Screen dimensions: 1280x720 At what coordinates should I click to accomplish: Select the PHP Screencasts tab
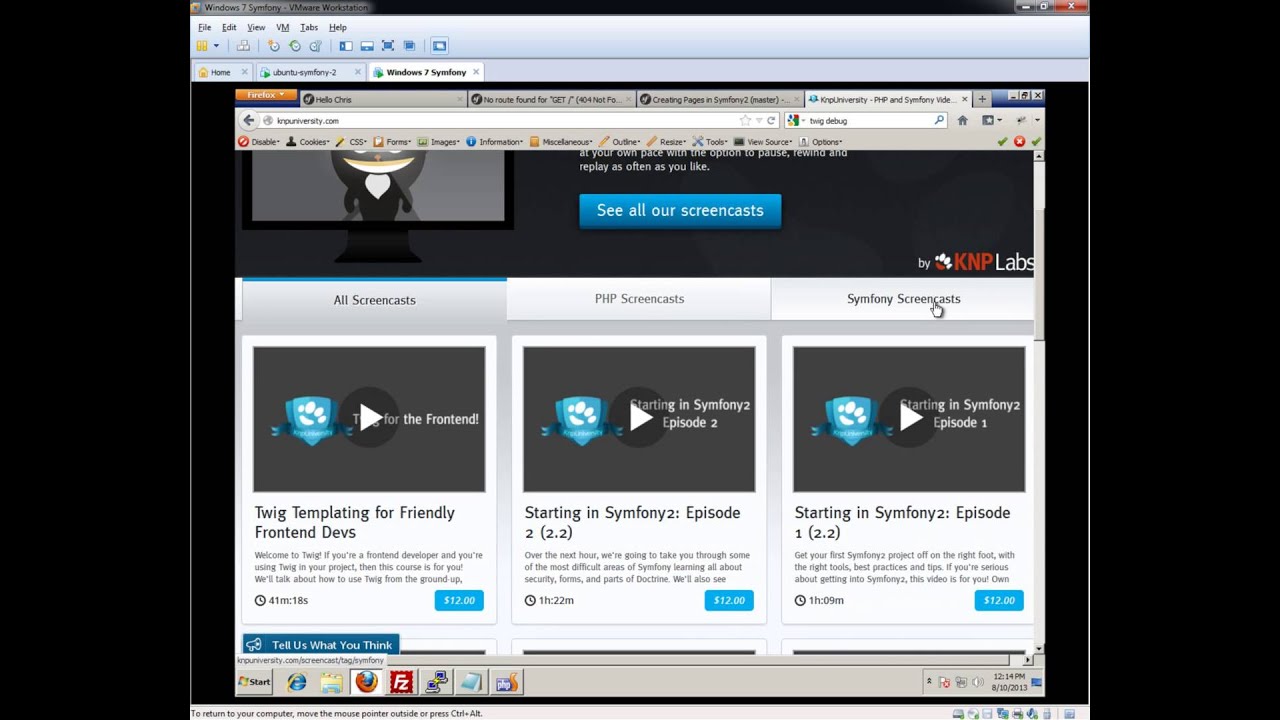[639, 299]
